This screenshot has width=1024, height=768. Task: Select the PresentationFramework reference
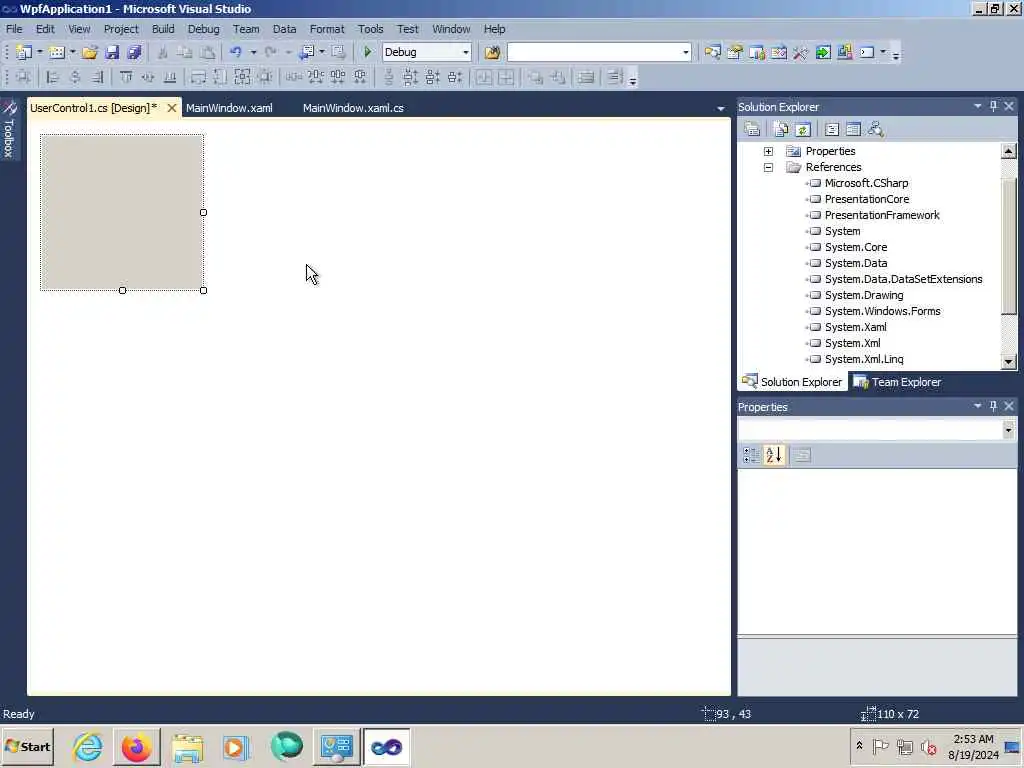[x=882, y=215]
